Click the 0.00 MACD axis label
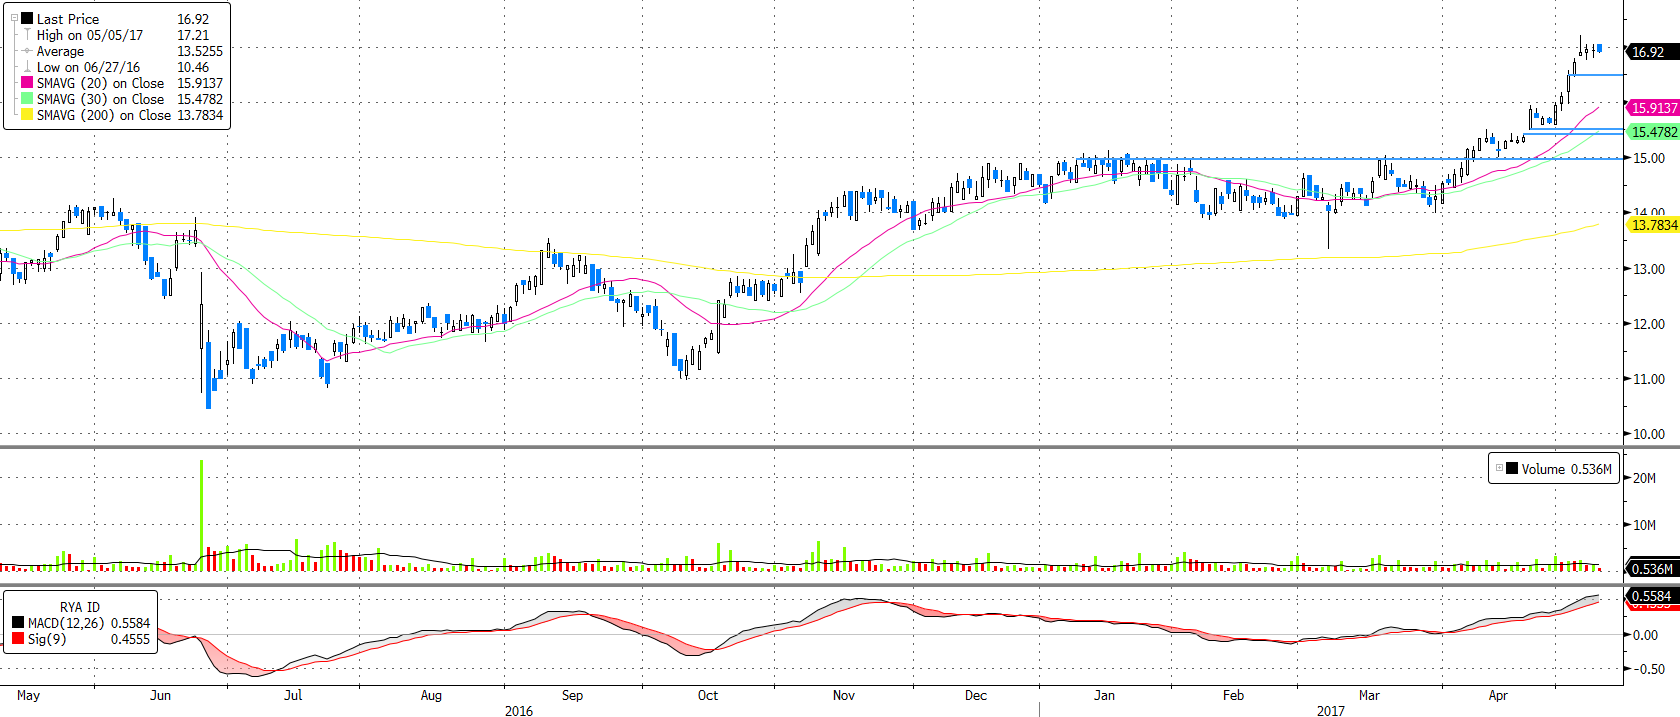This screenshot has height=717, width=1680. [1645, 635]
